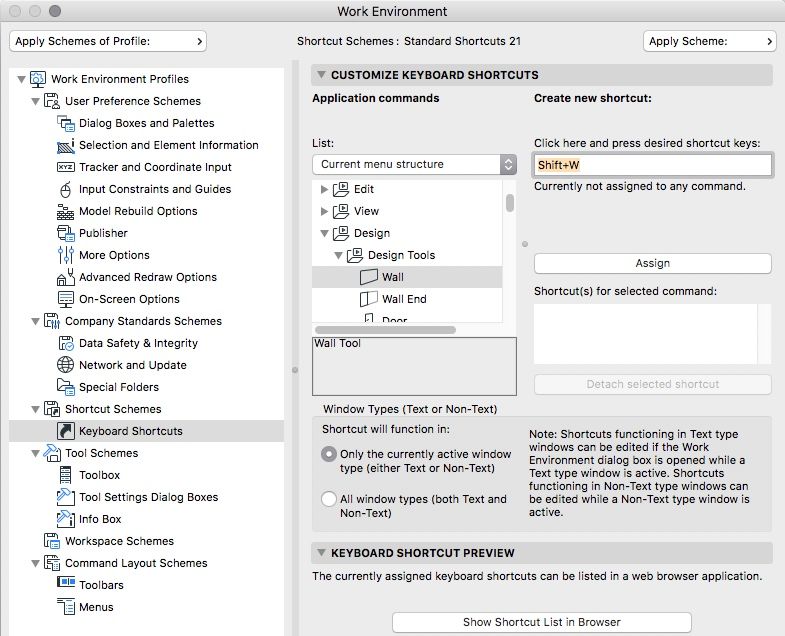Viewport: 785px width, 636px height.
Task: Click Show Shortcut List in Browser
Action: [542, 622]
